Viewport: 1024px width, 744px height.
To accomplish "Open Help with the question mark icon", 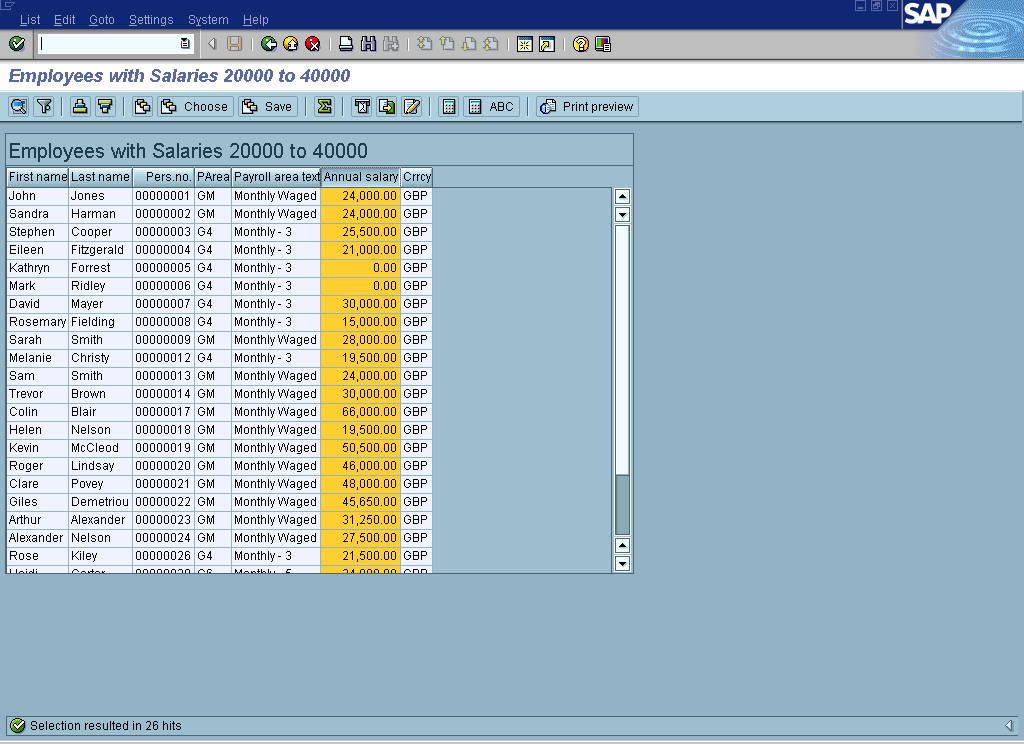I will coord(581,44).
